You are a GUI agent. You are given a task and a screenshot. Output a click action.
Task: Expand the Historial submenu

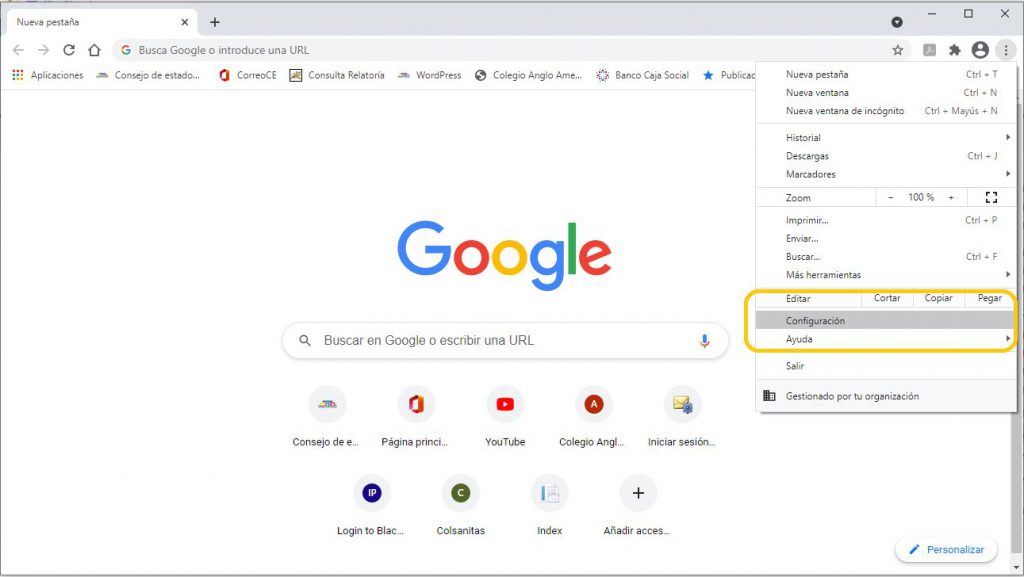click(x=886, y=138)
